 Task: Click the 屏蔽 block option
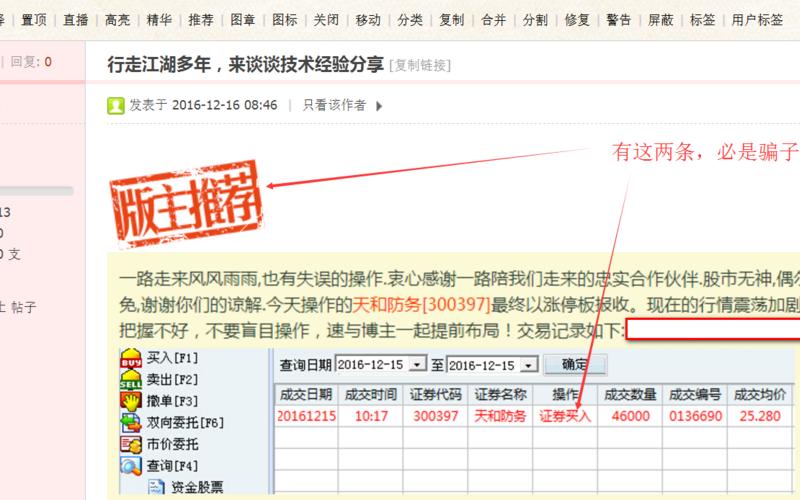click(x=661, y=20)
